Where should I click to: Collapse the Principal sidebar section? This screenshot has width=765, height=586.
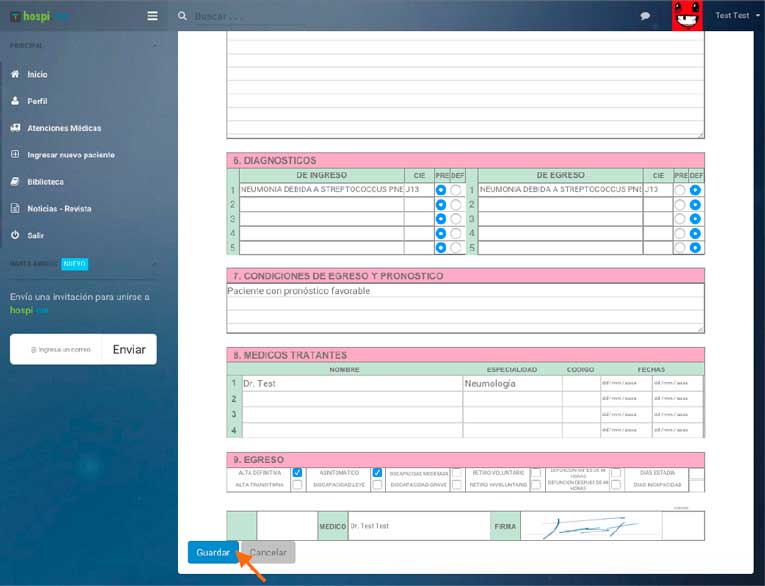click(x=154, y=46)
